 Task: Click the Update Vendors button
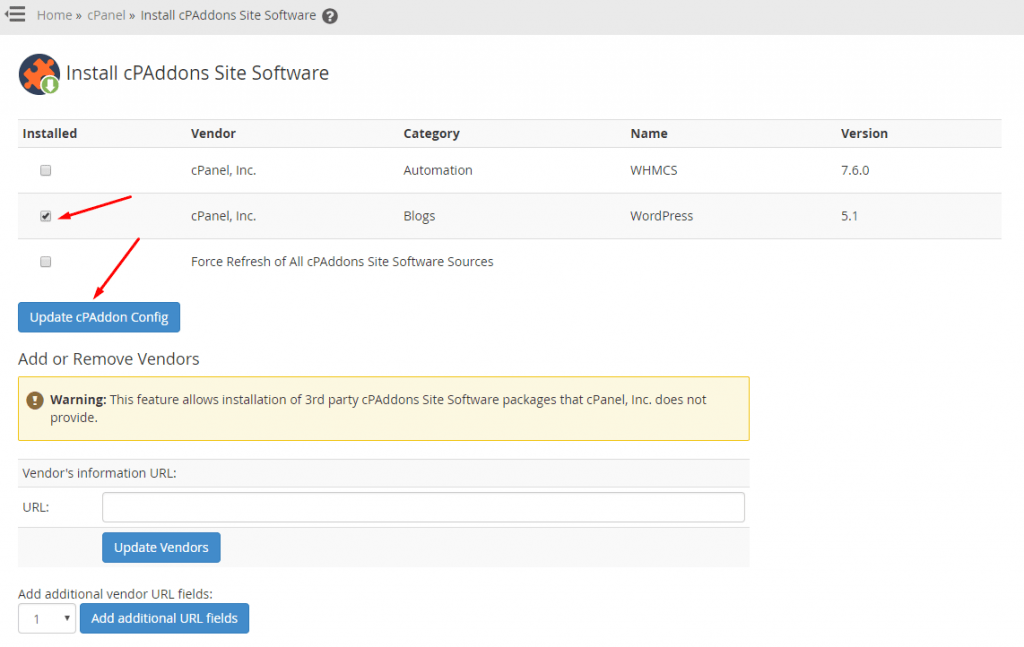pyautogui.click(x=160, y=547)
